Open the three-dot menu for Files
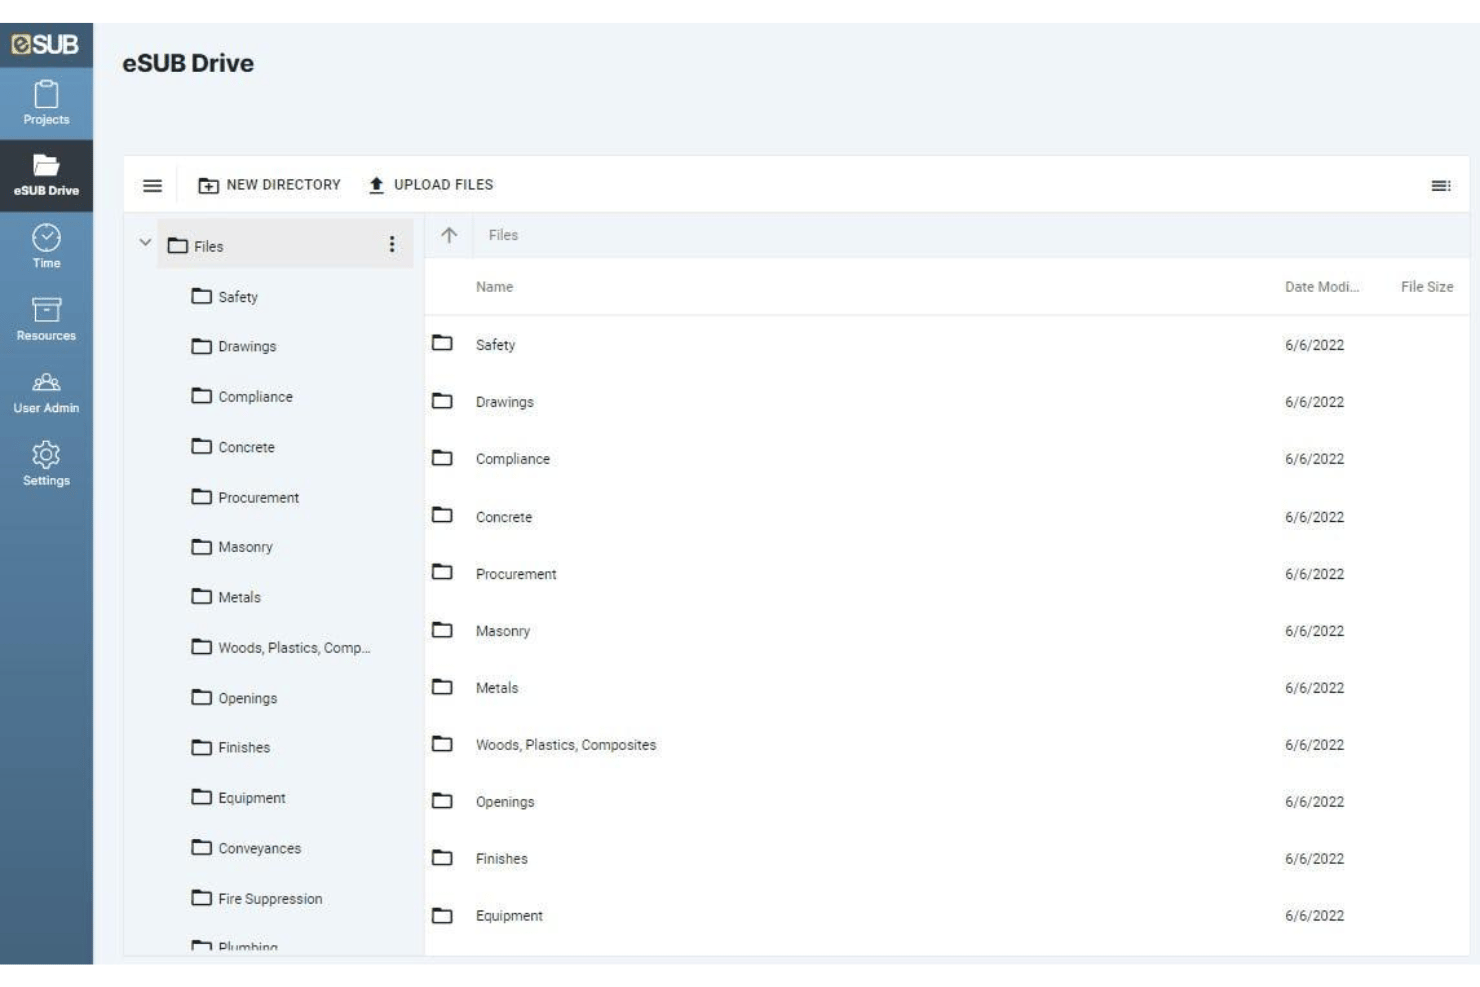Image resolution: width=1480 pixels, height=987 pixels. pyautogui.click(x=391, y=244)
